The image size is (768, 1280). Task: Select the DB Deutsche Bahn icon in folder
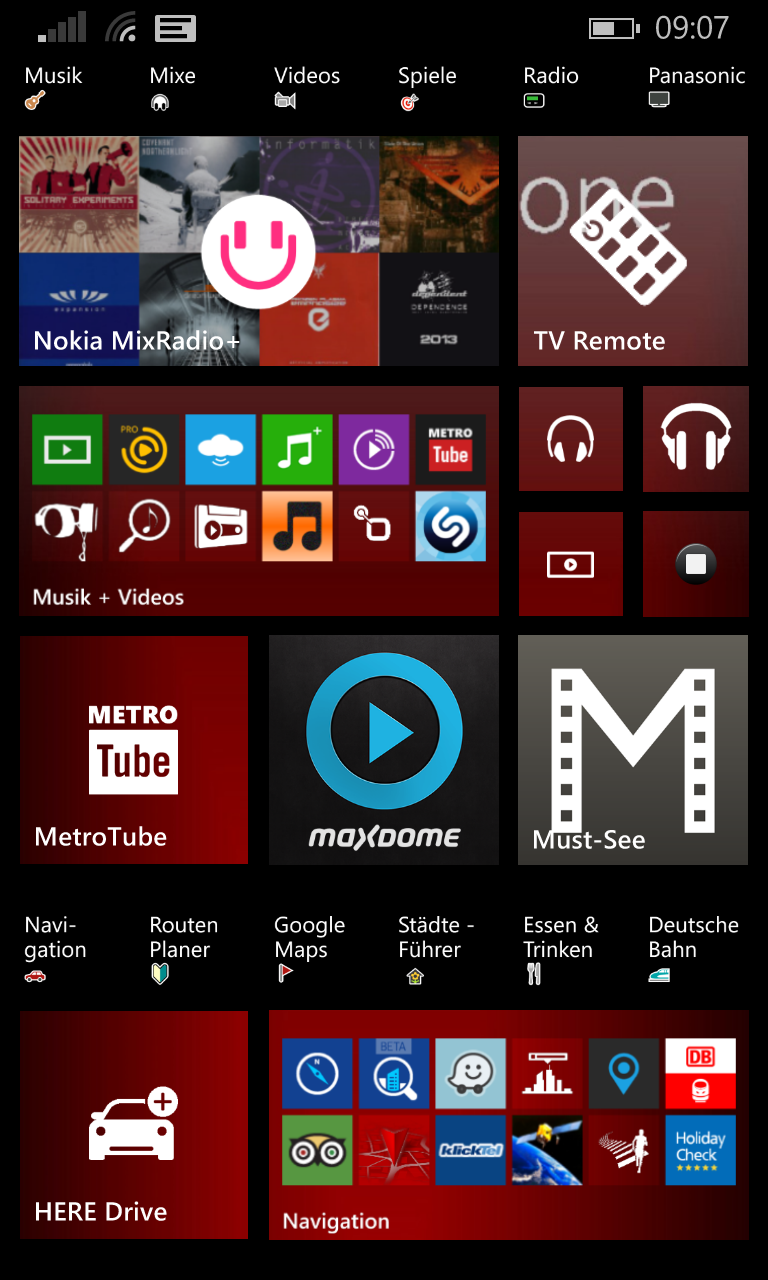pyautogui.click(x=700, y=1073)
